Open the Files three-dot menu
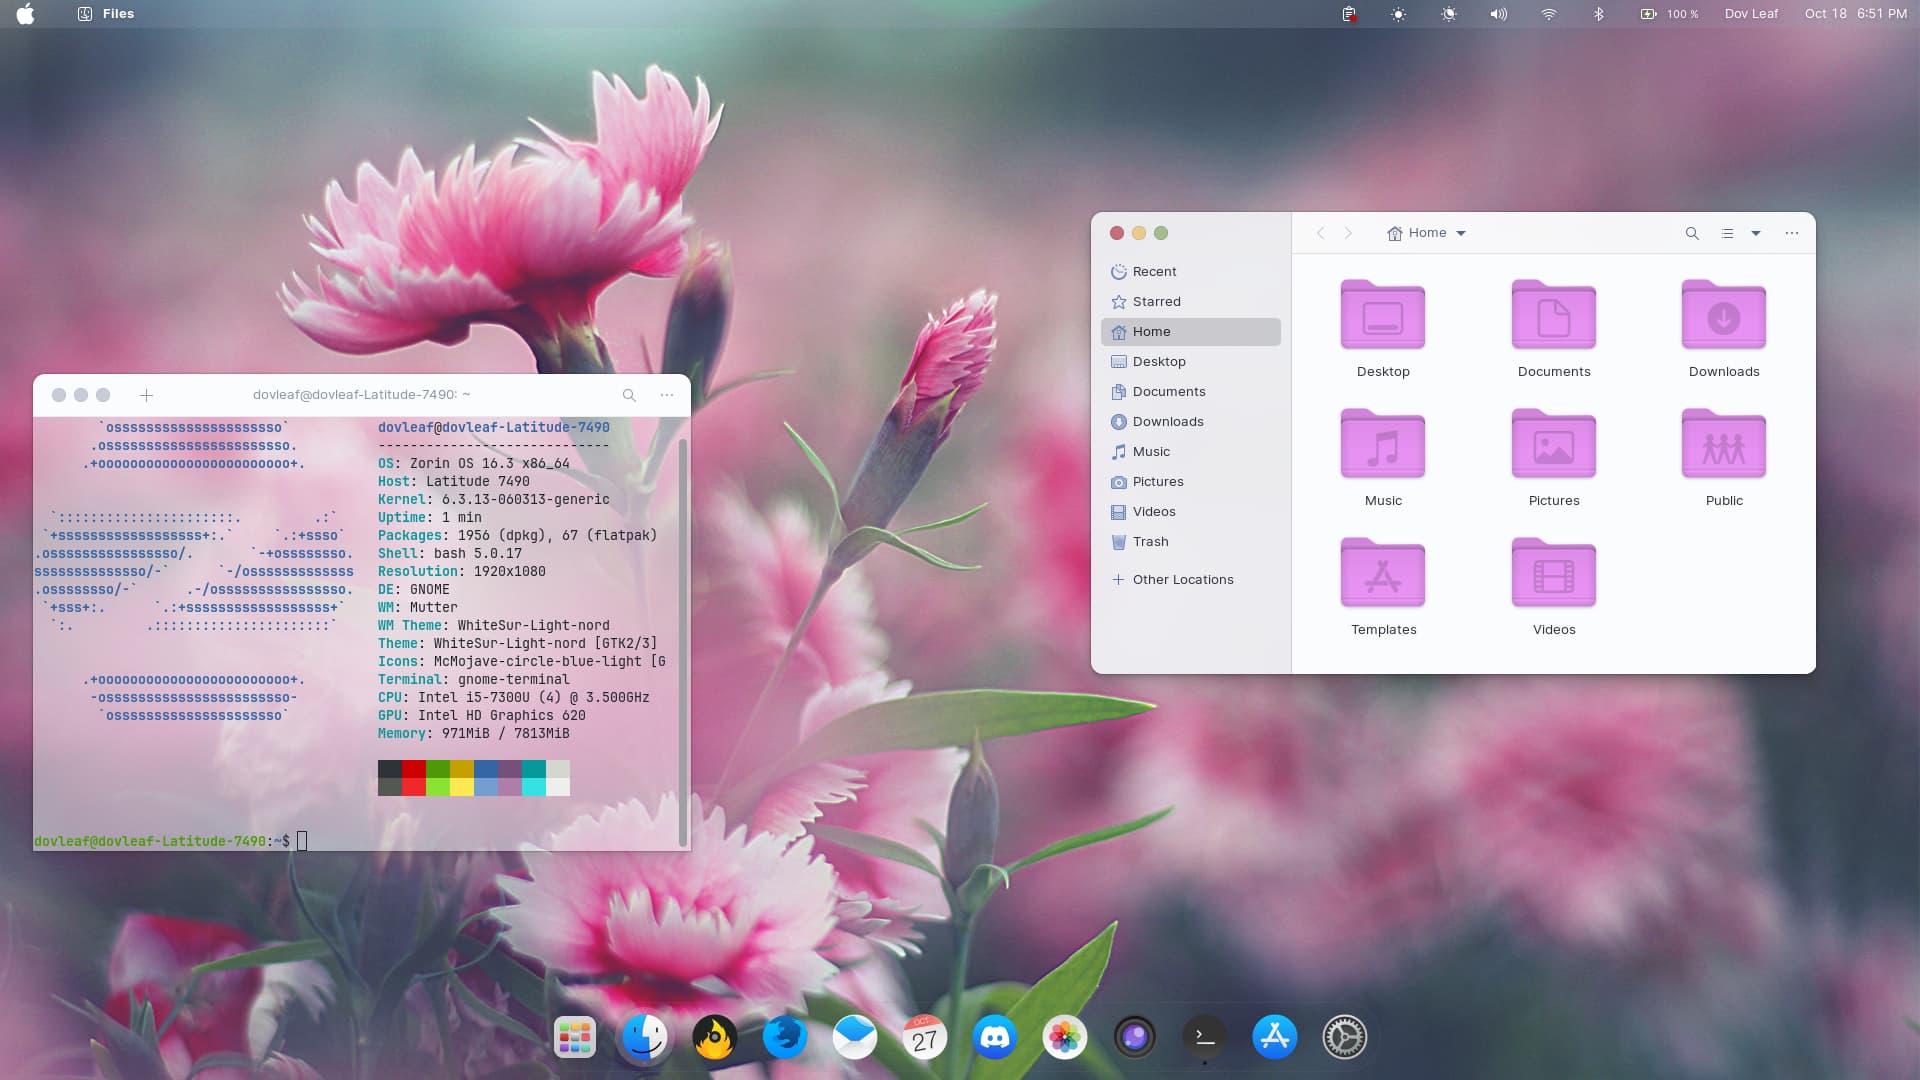The width and height of the screenshot is (1920, 1080). (x=1792, y=233)
